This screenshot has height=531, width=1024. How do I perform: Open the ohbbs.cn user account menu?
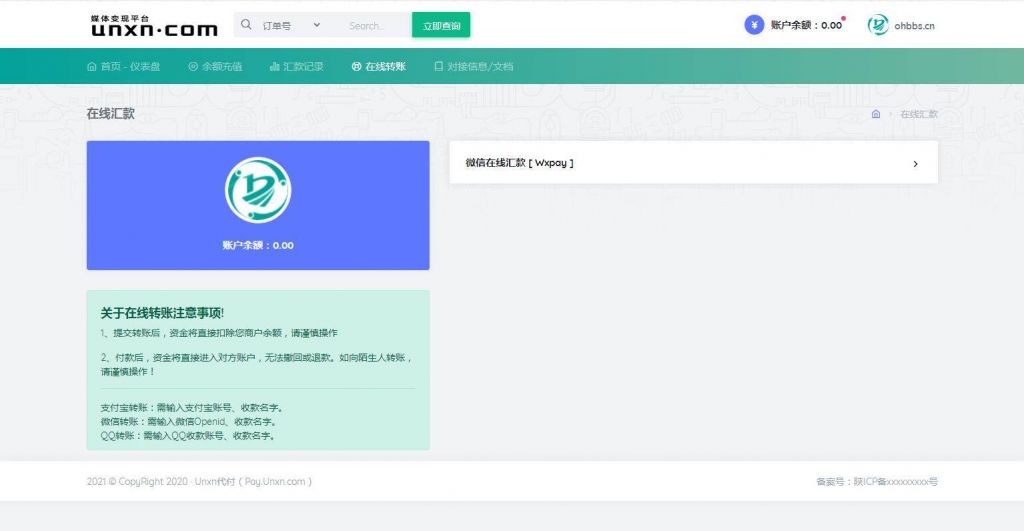(x=915, y=26)
